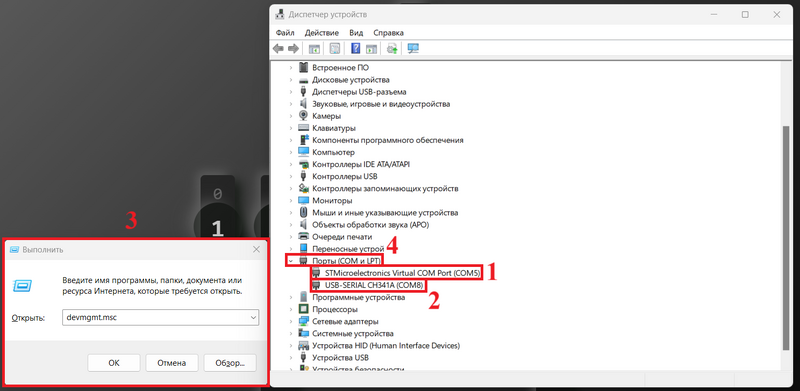Select the Контроллеры USB label
Image resolution: width=800 pixels, height=391 pixels.
[x=344, y=177]
